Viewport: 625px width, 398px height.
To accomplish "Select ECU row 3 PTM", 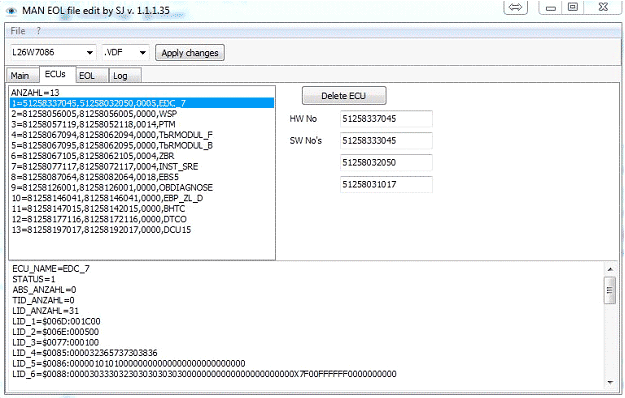I will point(142,124).
